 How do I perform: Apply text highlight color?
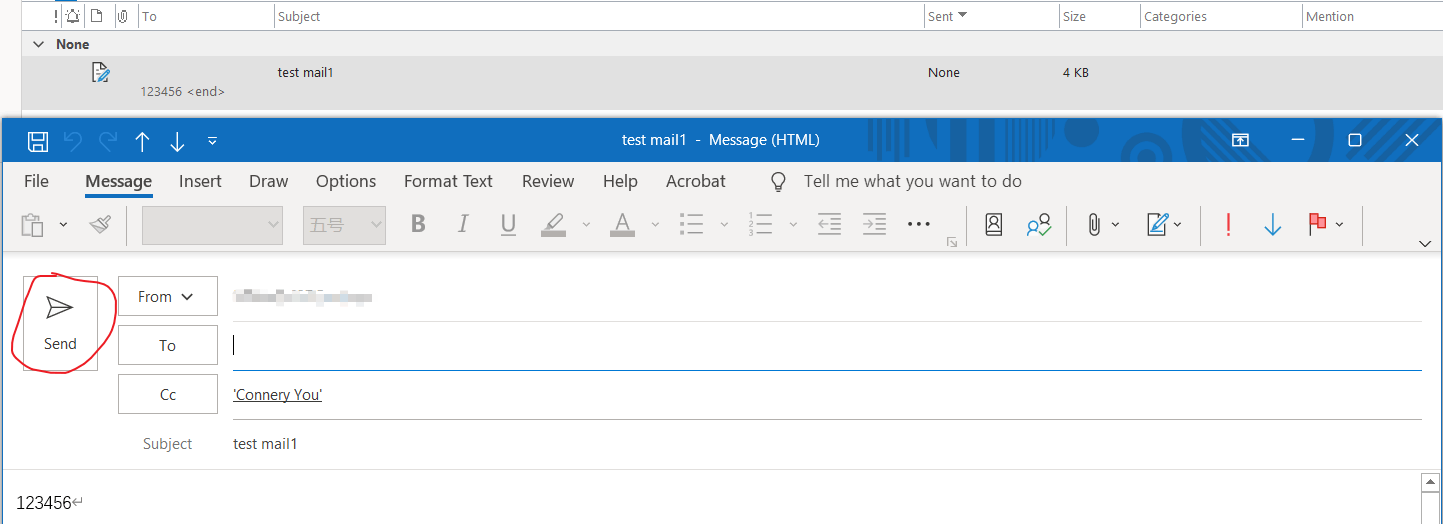(554, 225)
